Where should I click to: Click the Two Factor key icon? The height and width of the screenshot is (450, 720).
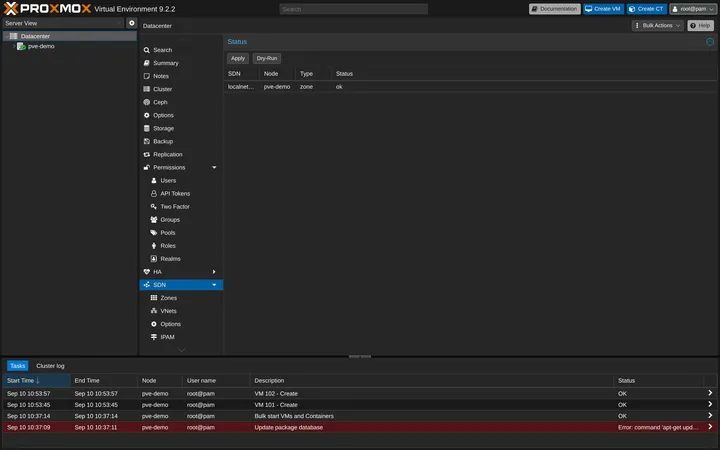pos(154,207)
